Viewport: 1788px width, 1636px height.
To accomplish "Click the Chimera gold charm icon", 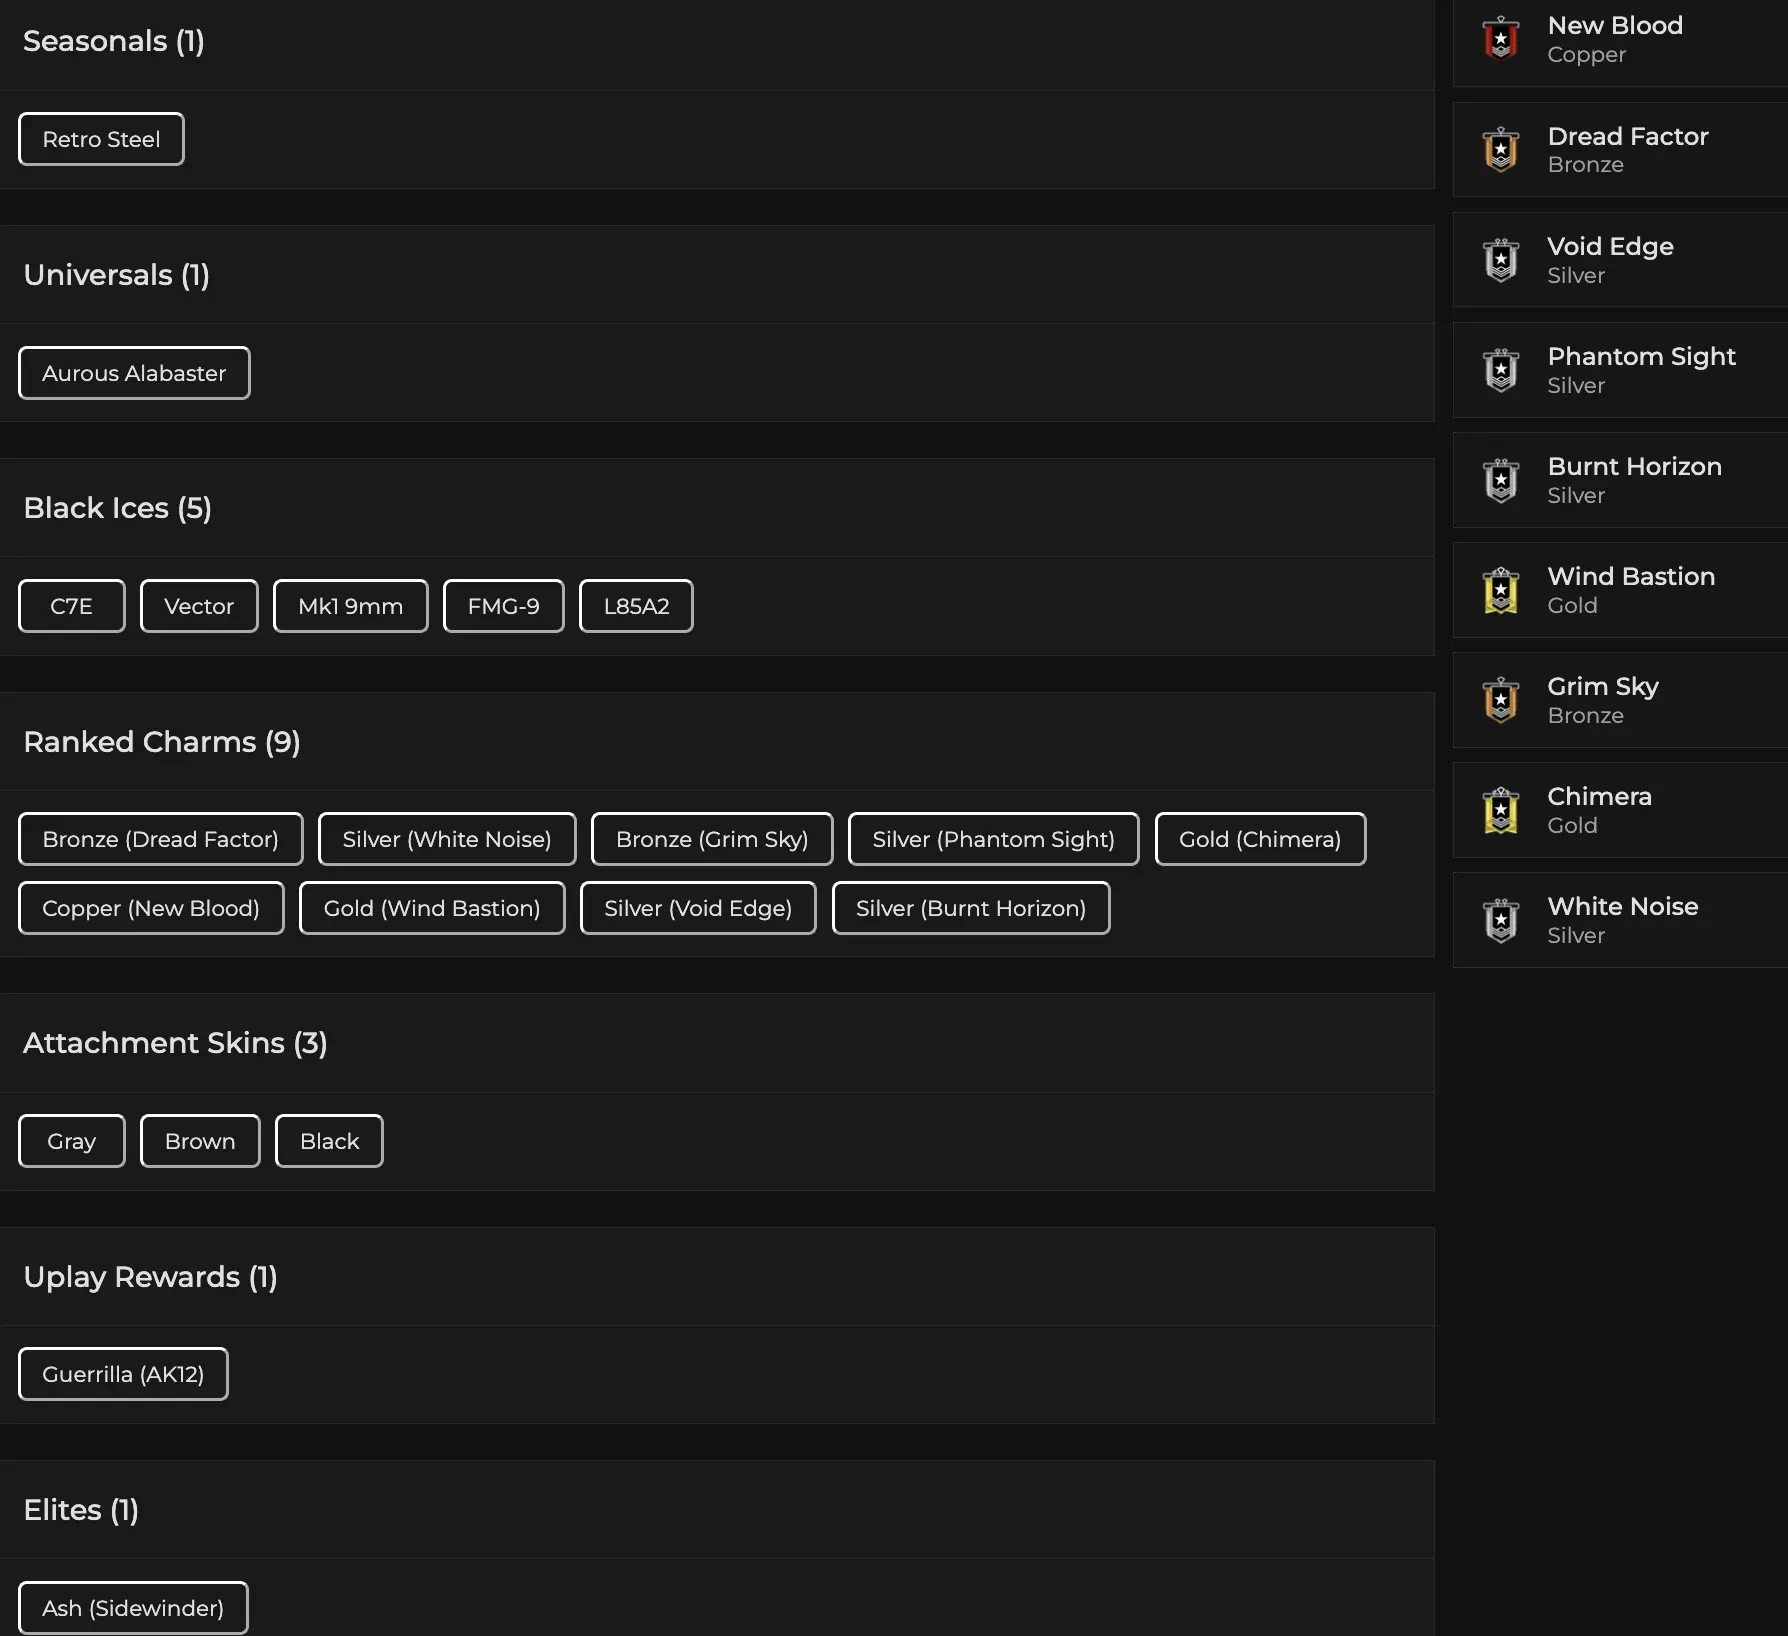I will pyautogui.click(x=1501, y=810).
